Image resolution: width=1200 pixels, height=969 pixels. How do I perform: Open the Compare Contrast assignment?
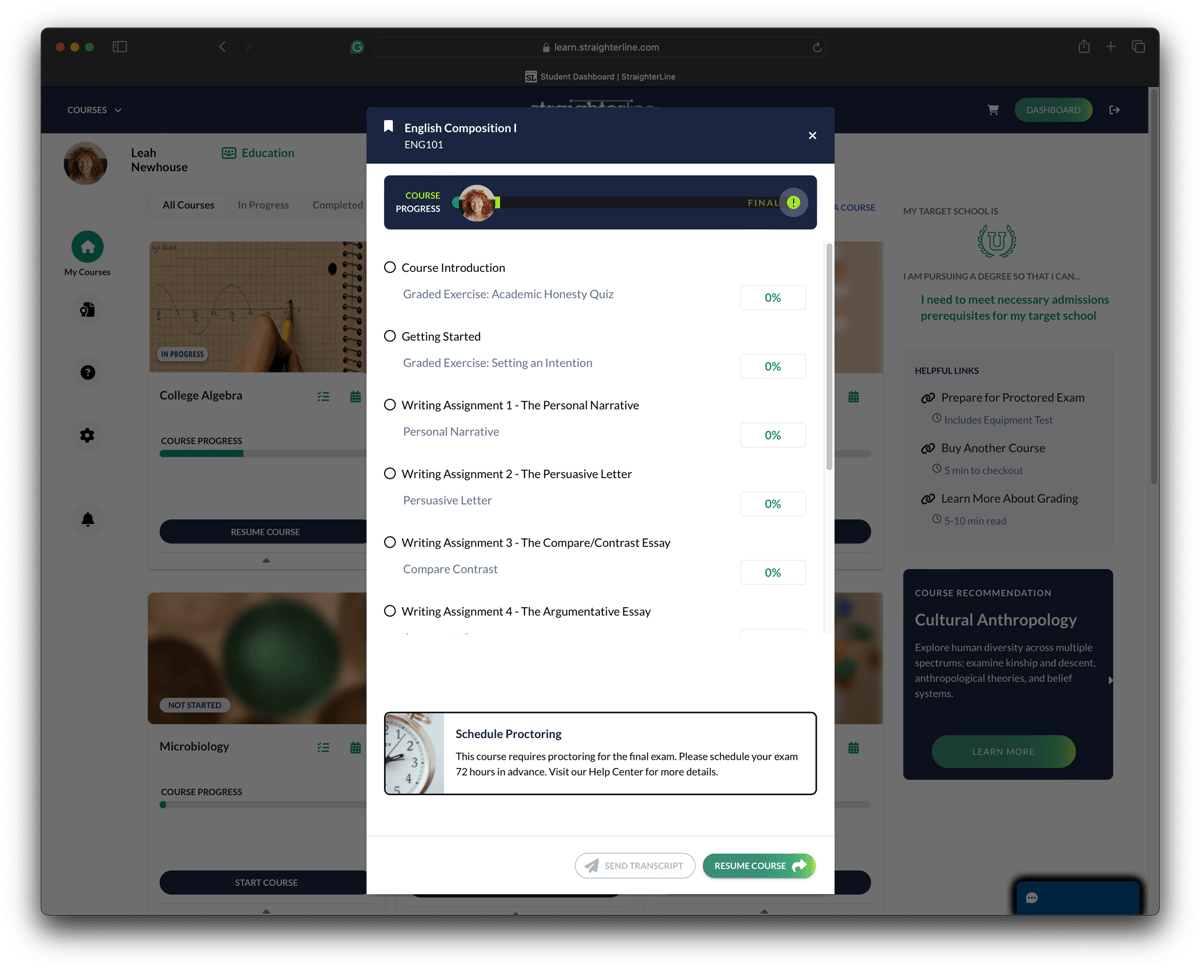[450, 569]
